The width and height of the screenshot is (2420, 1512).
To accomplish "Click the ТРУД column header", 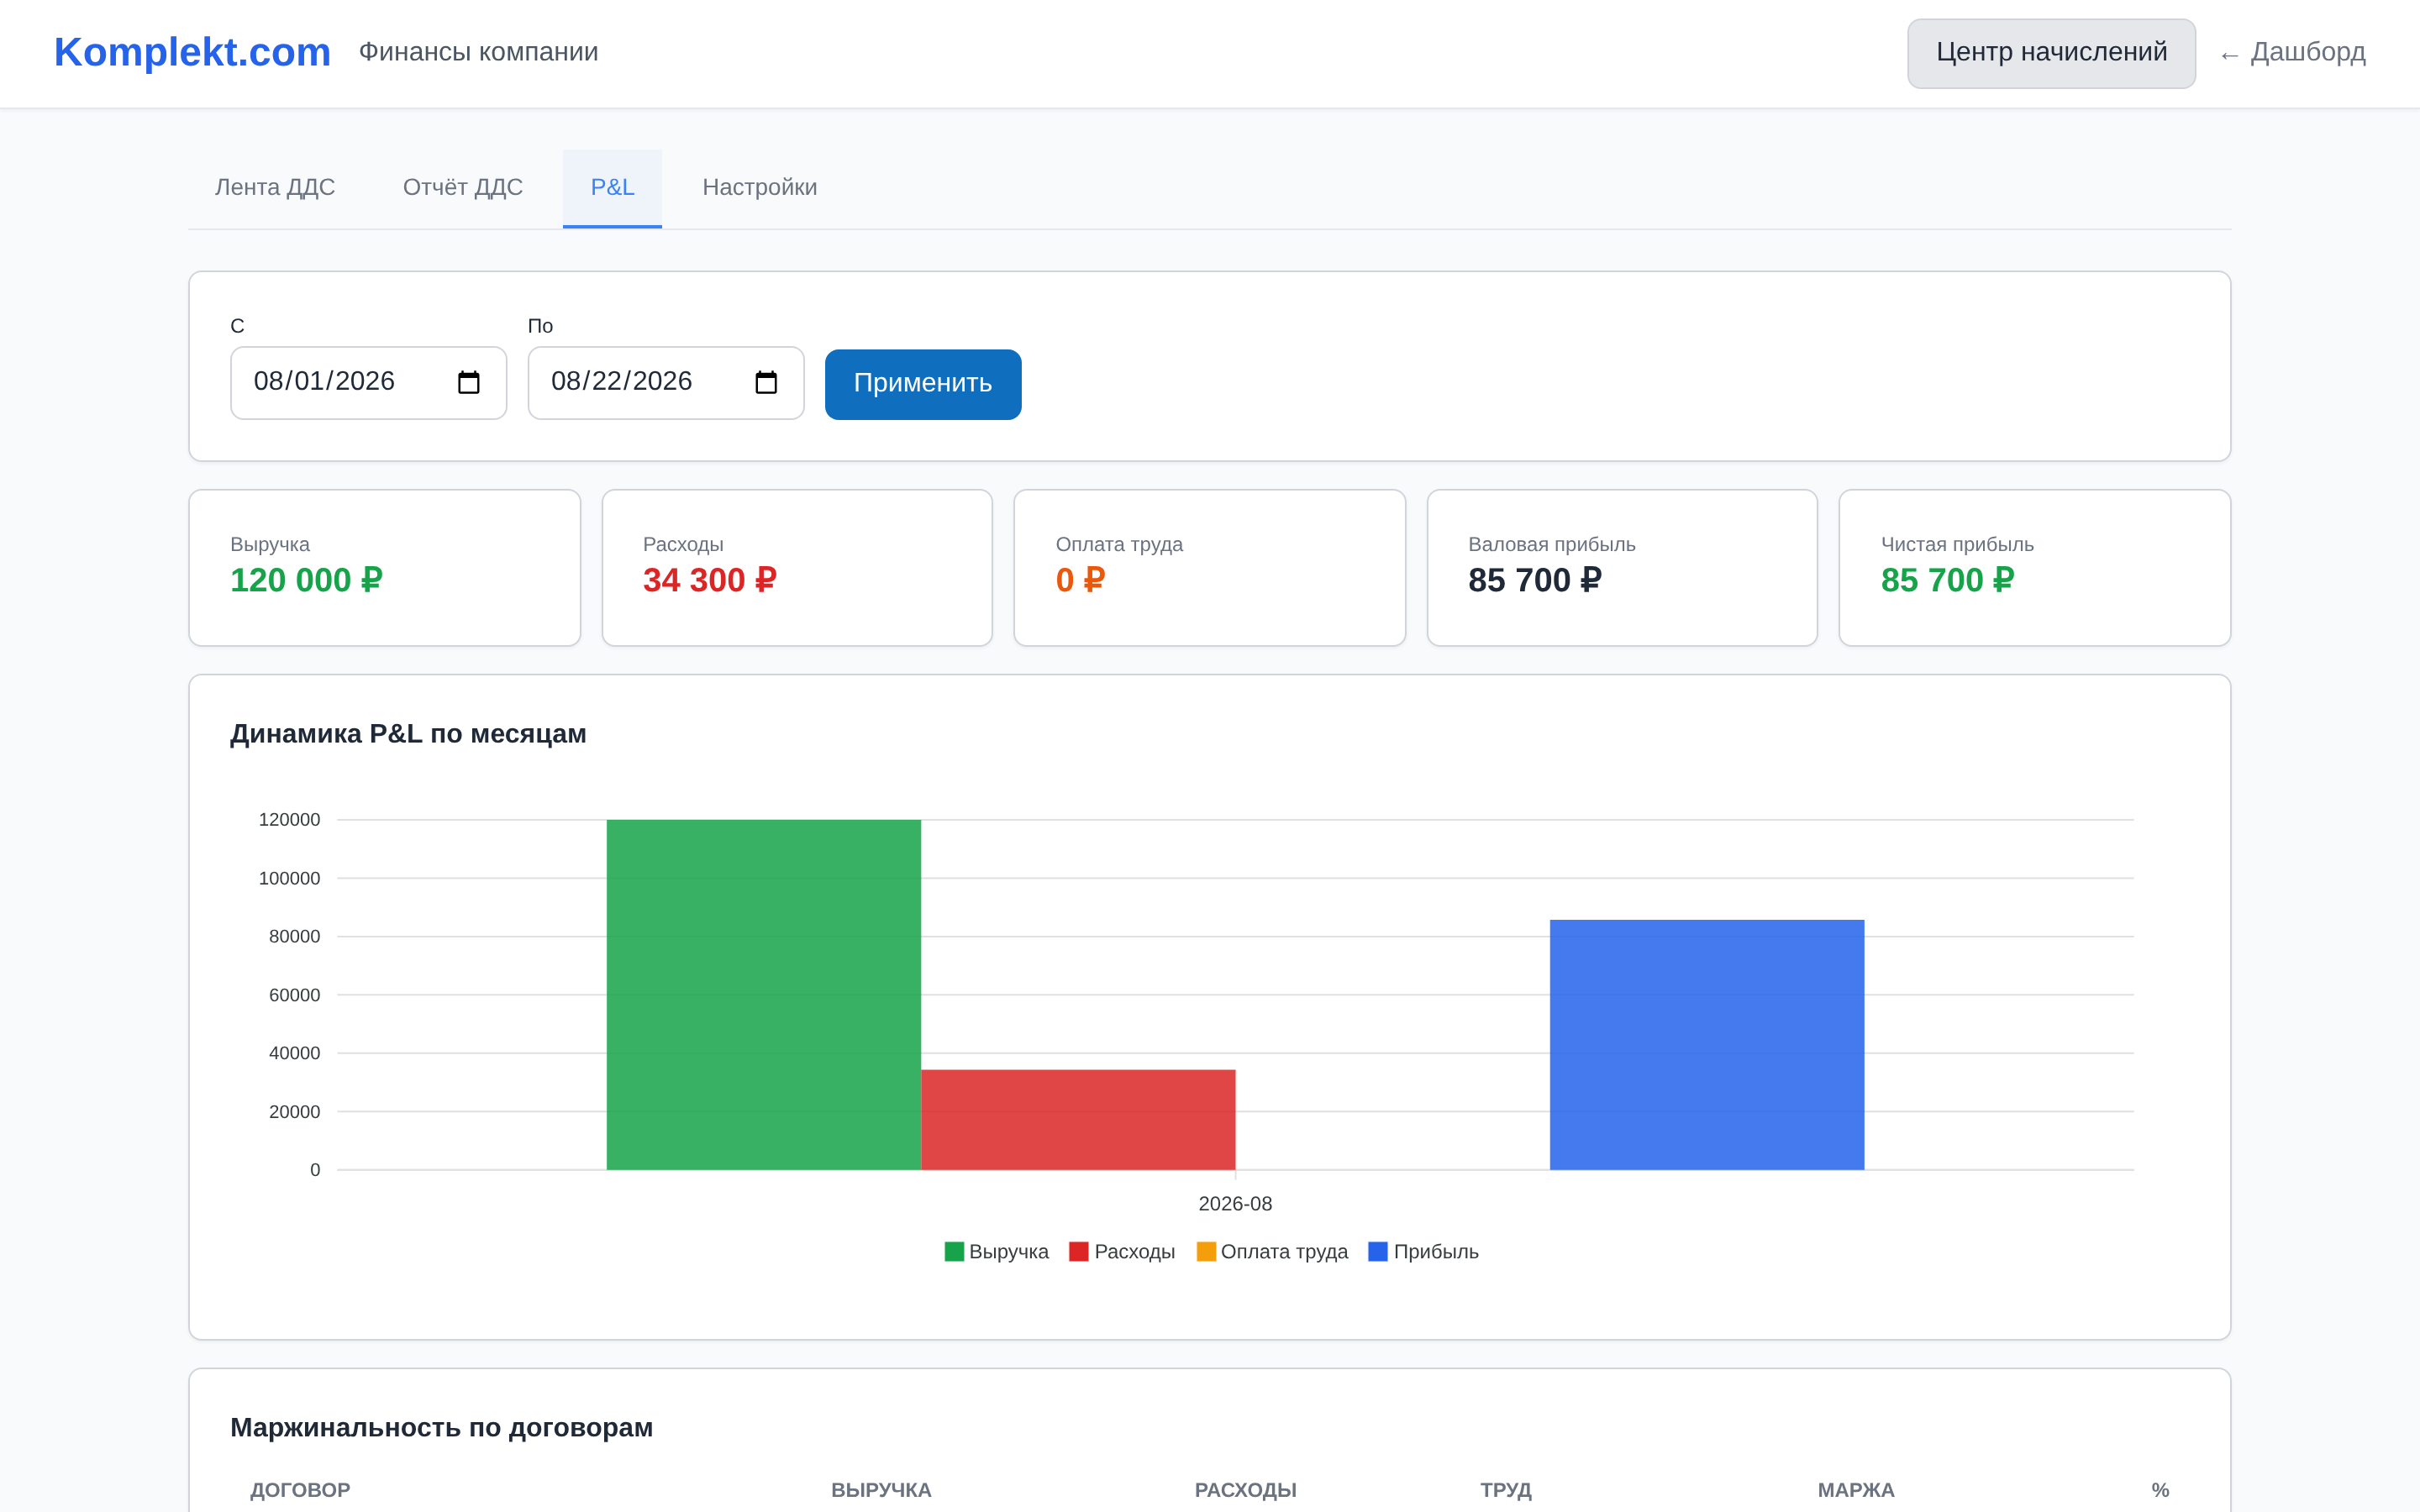I will coord(1505,1490).
